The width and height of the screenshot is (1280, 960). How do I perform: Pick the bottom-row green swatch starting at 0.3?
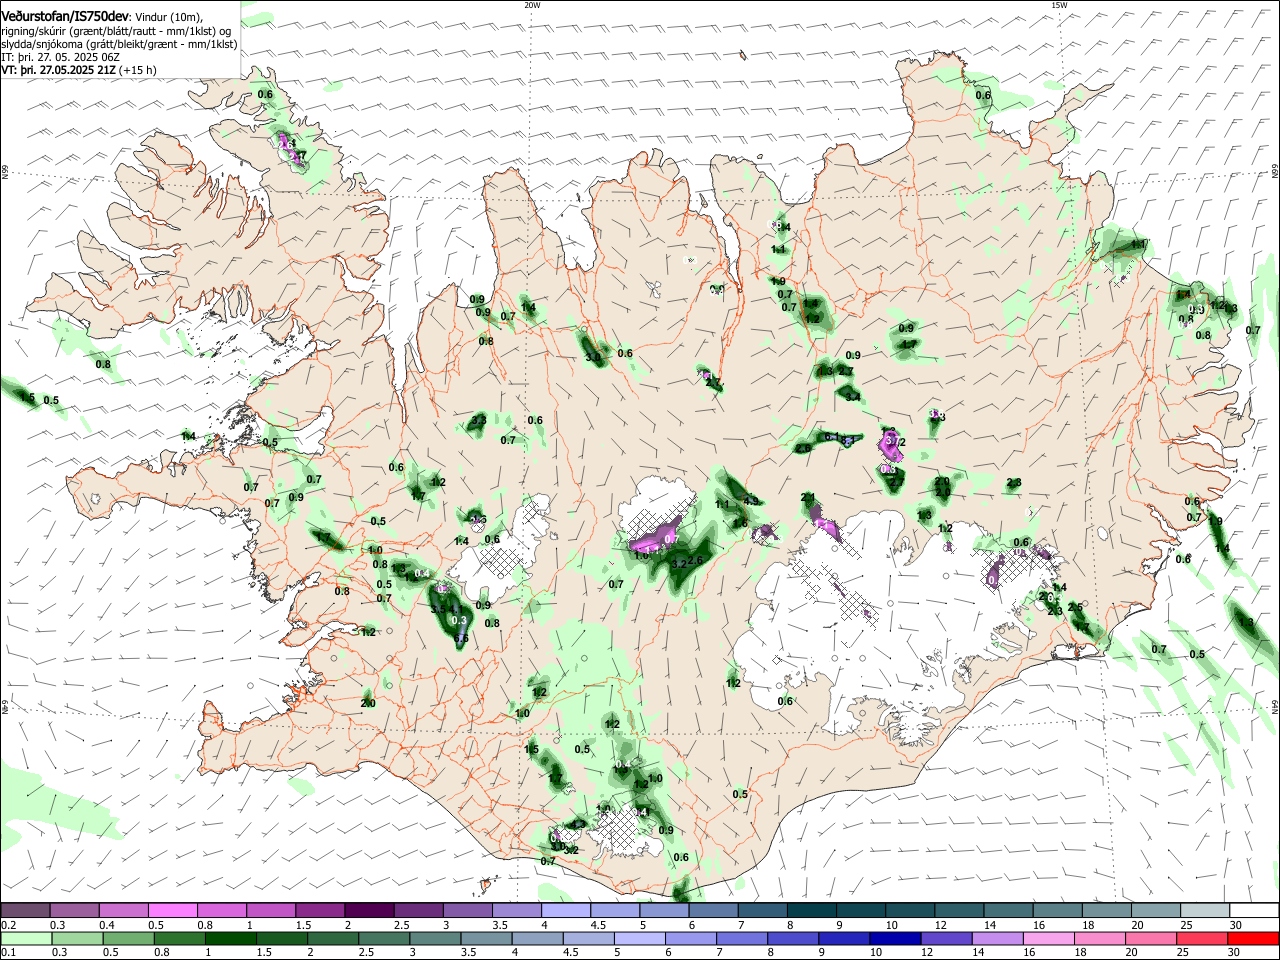point(77,938)
